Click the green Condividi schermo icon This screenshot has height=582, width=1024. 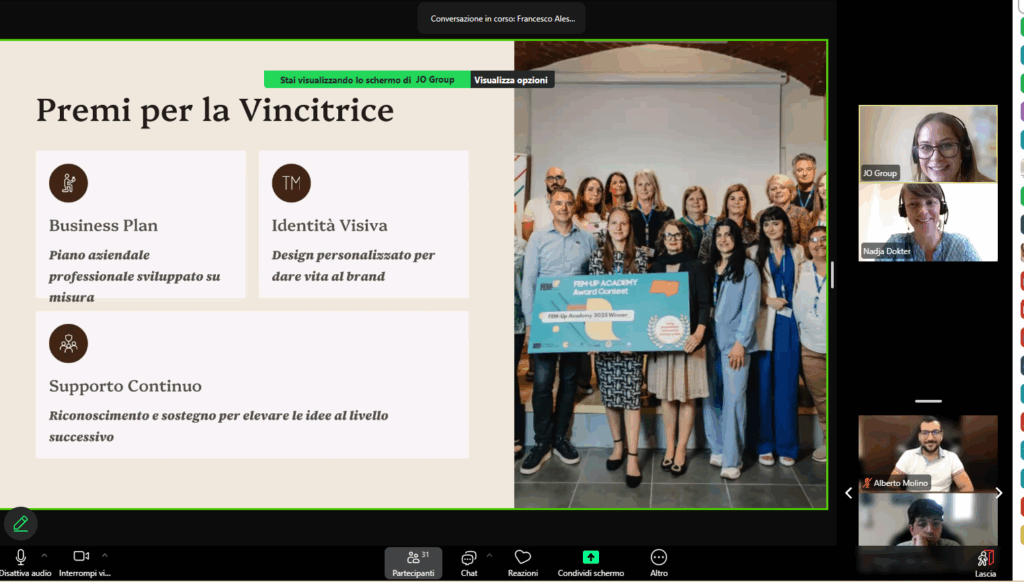[x=590, y=557]
